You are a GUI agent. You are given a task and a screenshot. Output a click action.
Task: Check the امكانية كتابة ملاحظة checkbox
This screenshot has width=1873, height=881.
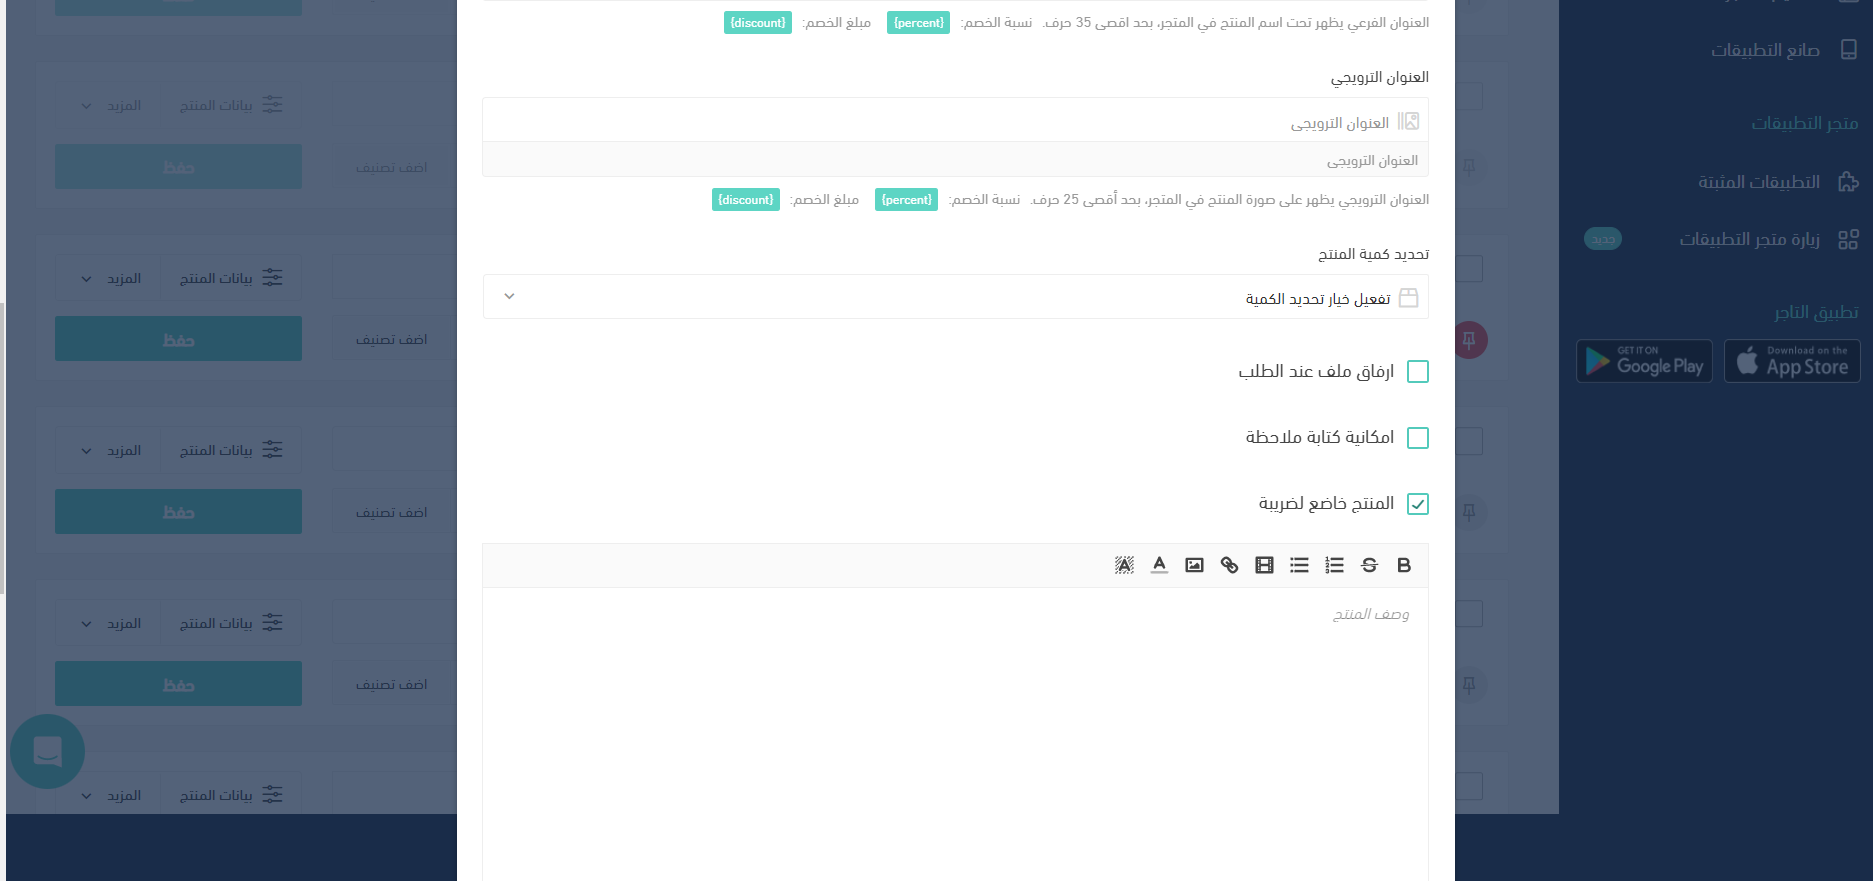1418,438
